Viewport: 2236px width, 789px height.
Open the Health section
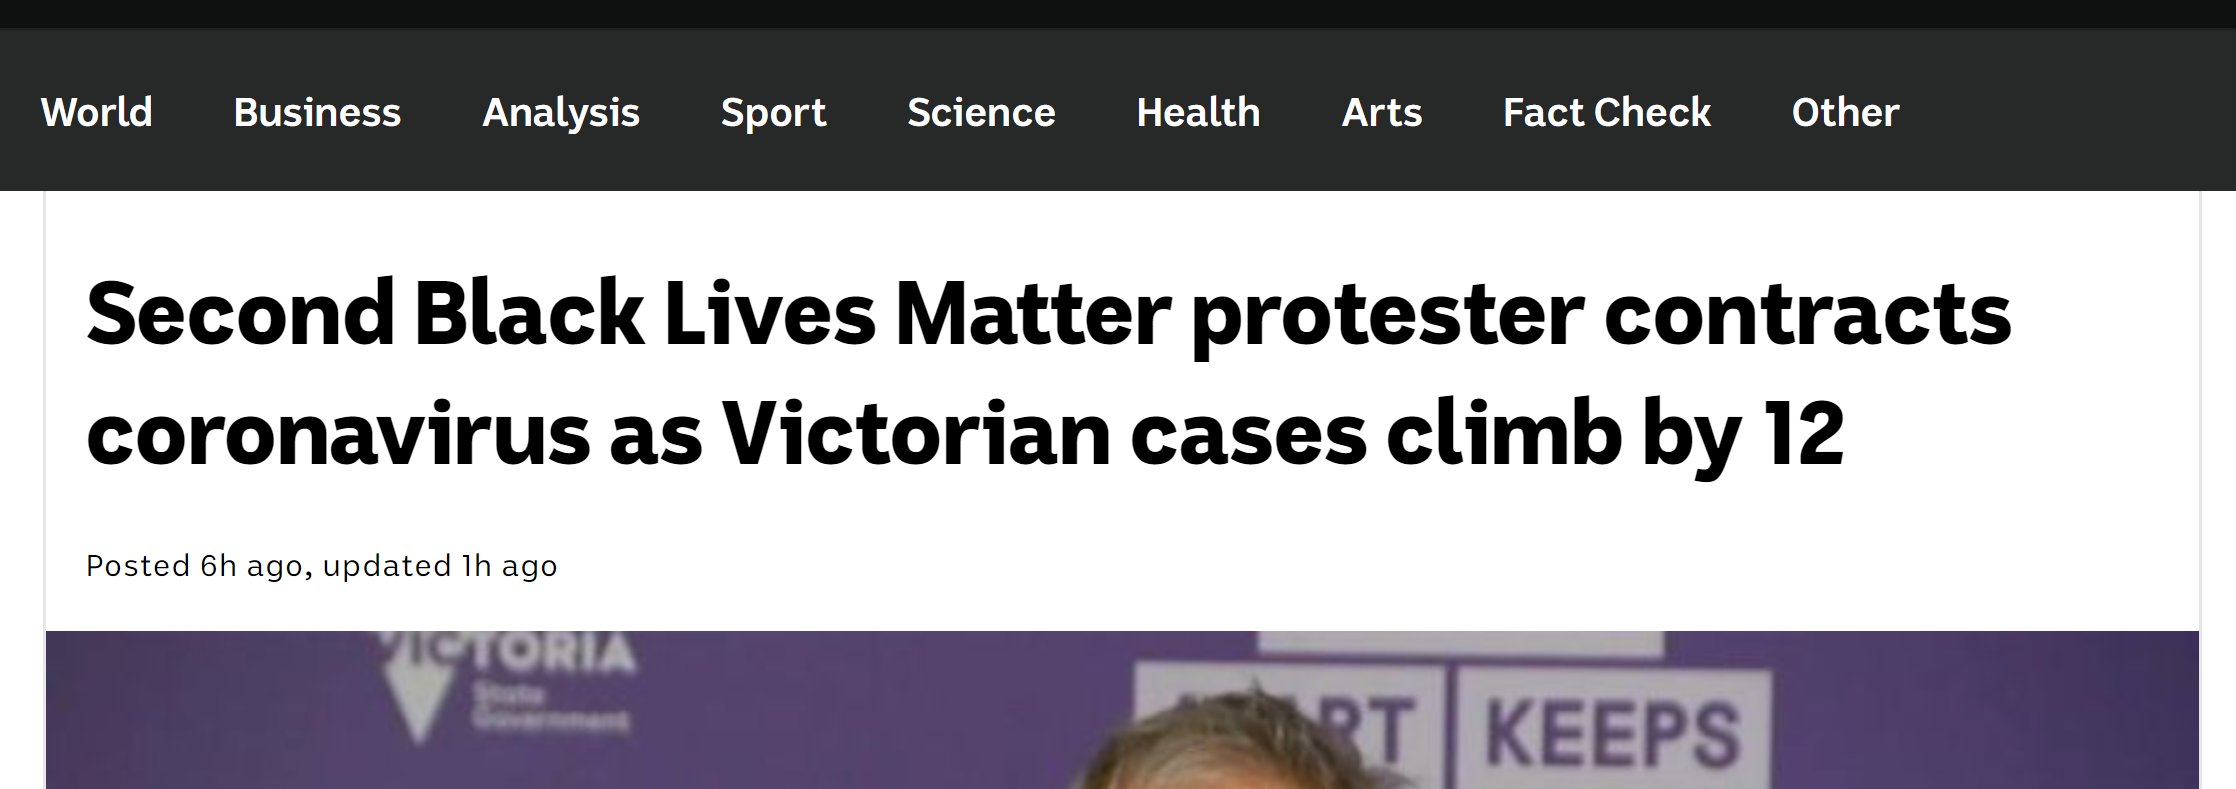coord(1197,113)
